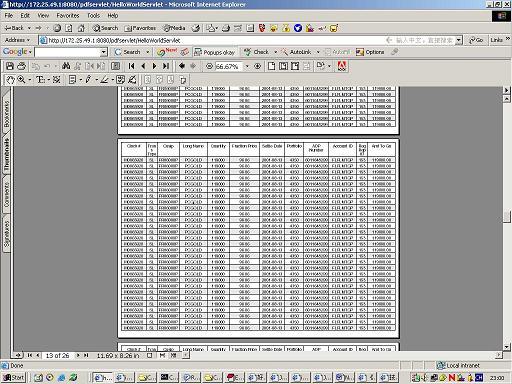Expand the Google search box dropdown
Screen dimensions: 512x384
tap(104, 52)
